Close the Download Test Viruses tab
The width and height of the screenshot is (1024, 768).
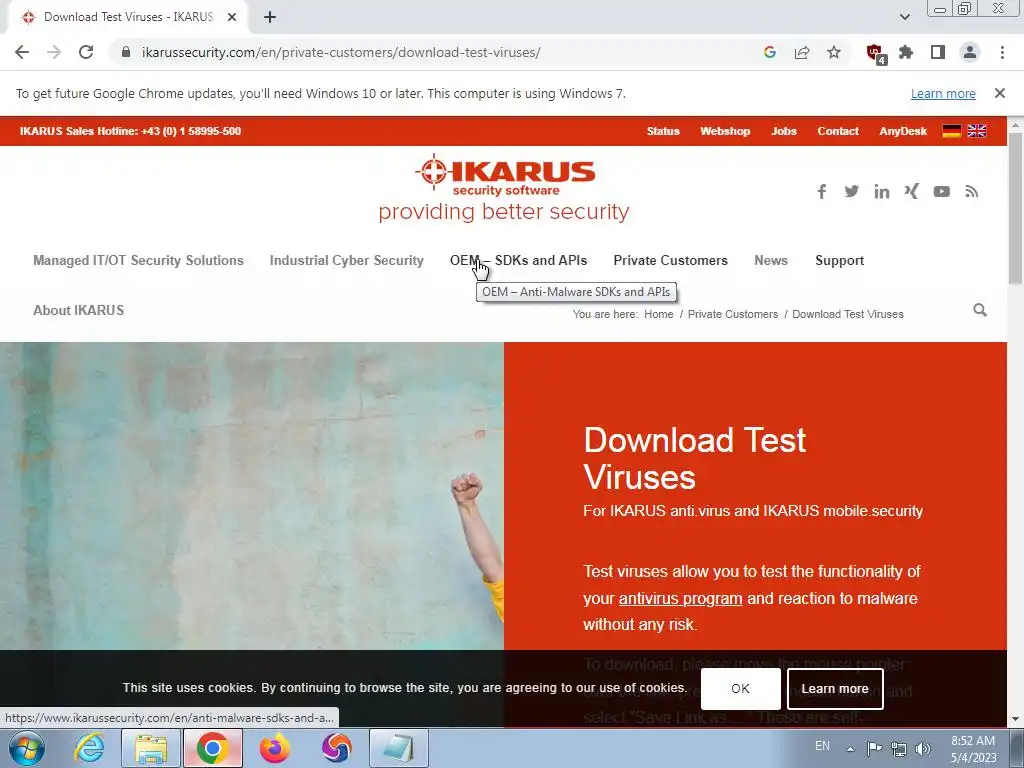[232, 17]
